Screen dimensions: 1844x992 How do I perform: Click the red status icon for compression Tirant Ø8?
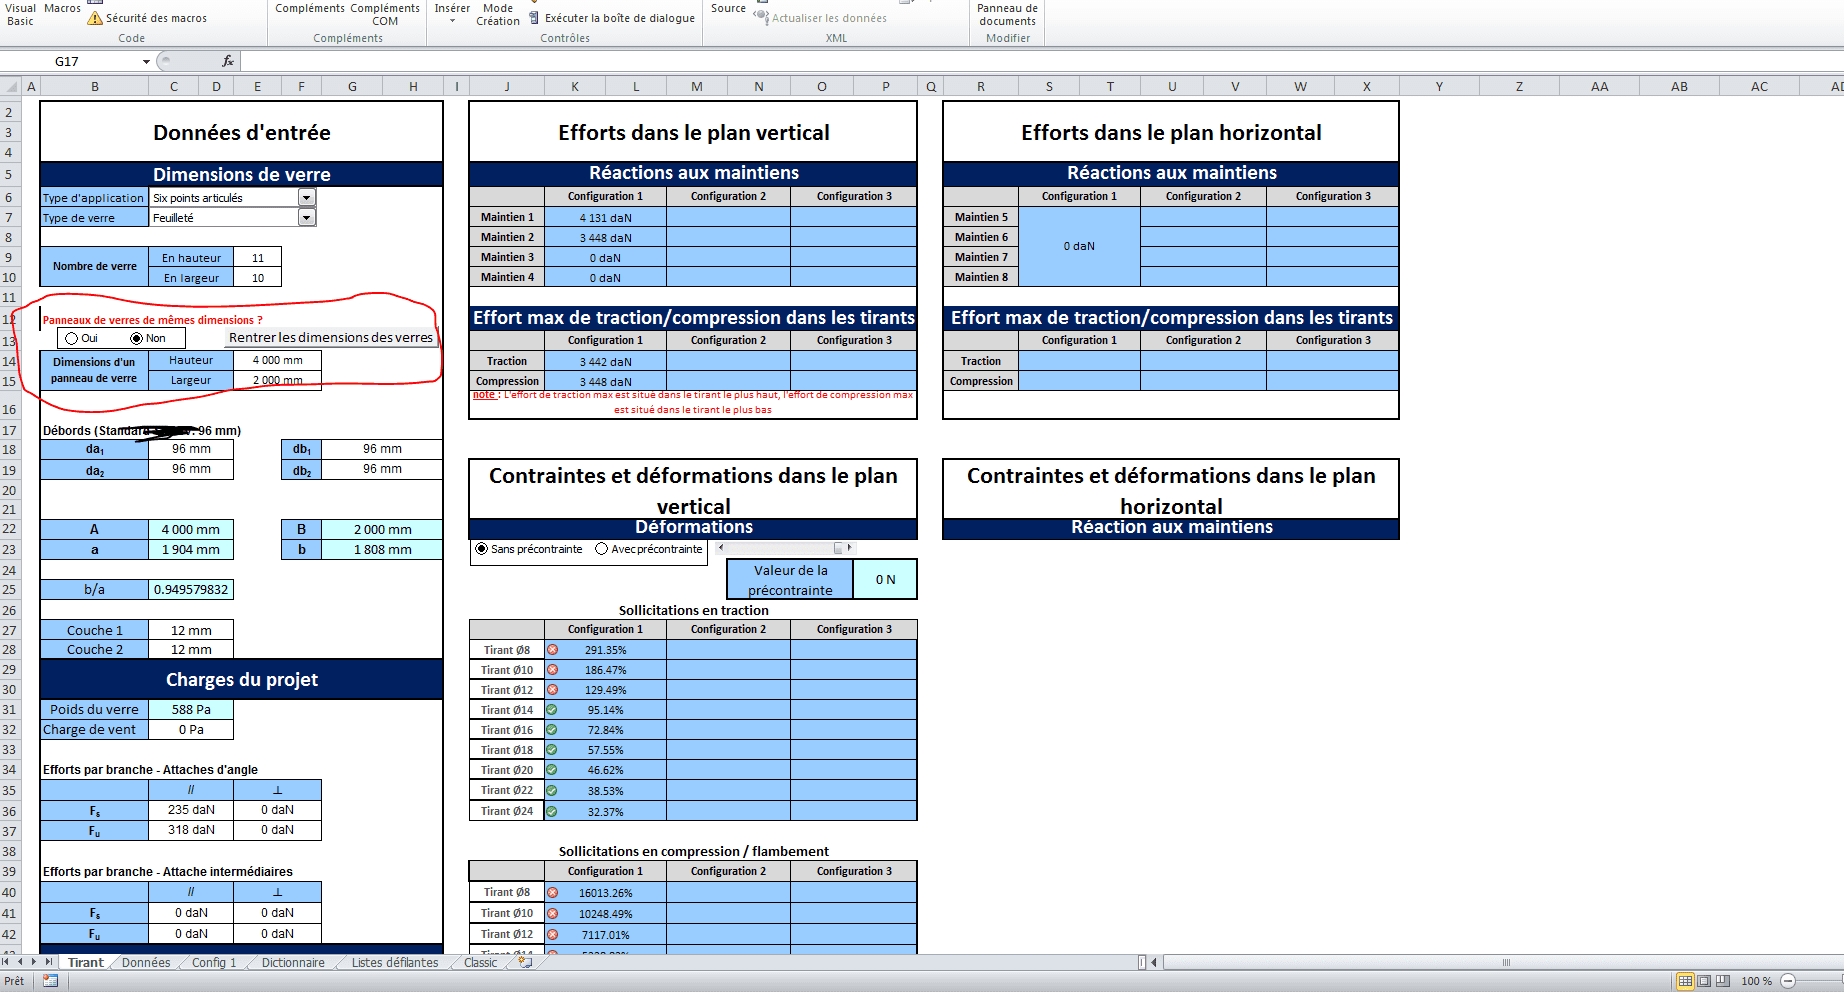click(552, 892)
